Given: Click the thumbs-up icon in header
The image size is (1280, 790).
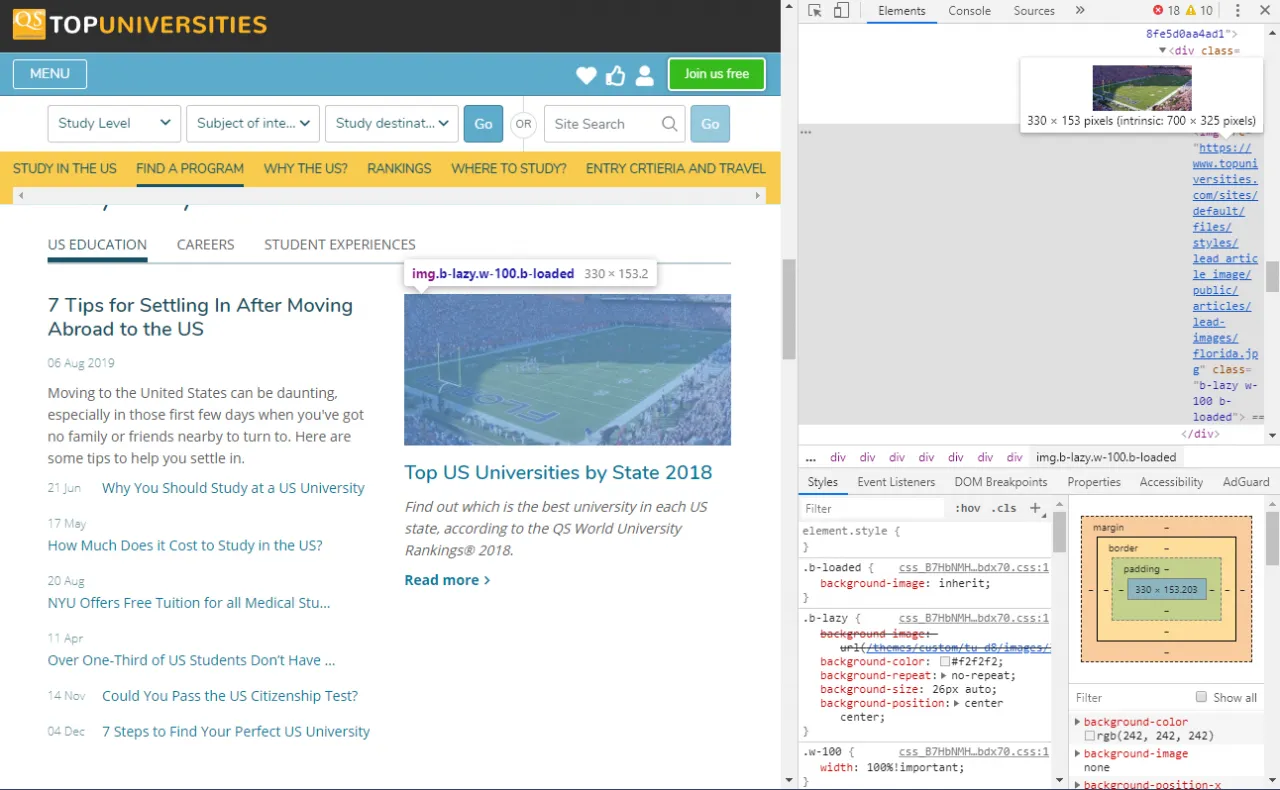Looking at the screenshot, I should 615,75.
